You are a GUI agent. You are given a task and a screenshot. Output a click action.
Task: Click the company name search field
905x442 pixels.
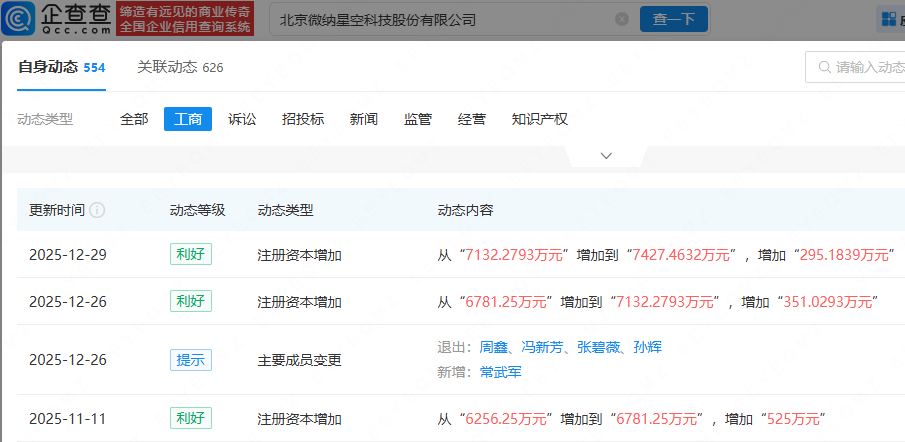point(440,19)
